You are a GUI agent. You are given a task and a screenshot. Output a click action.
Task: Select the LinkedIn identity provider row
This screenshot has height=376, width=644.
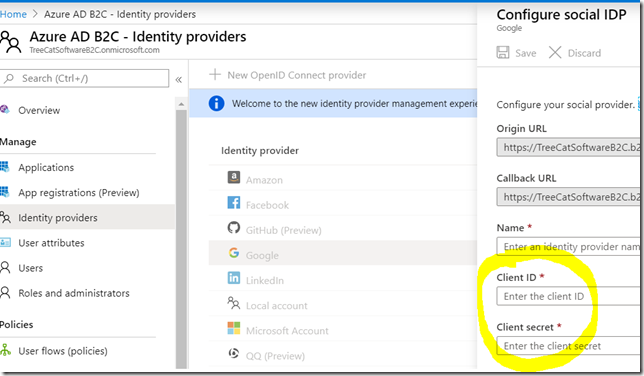tap(343, 279)
